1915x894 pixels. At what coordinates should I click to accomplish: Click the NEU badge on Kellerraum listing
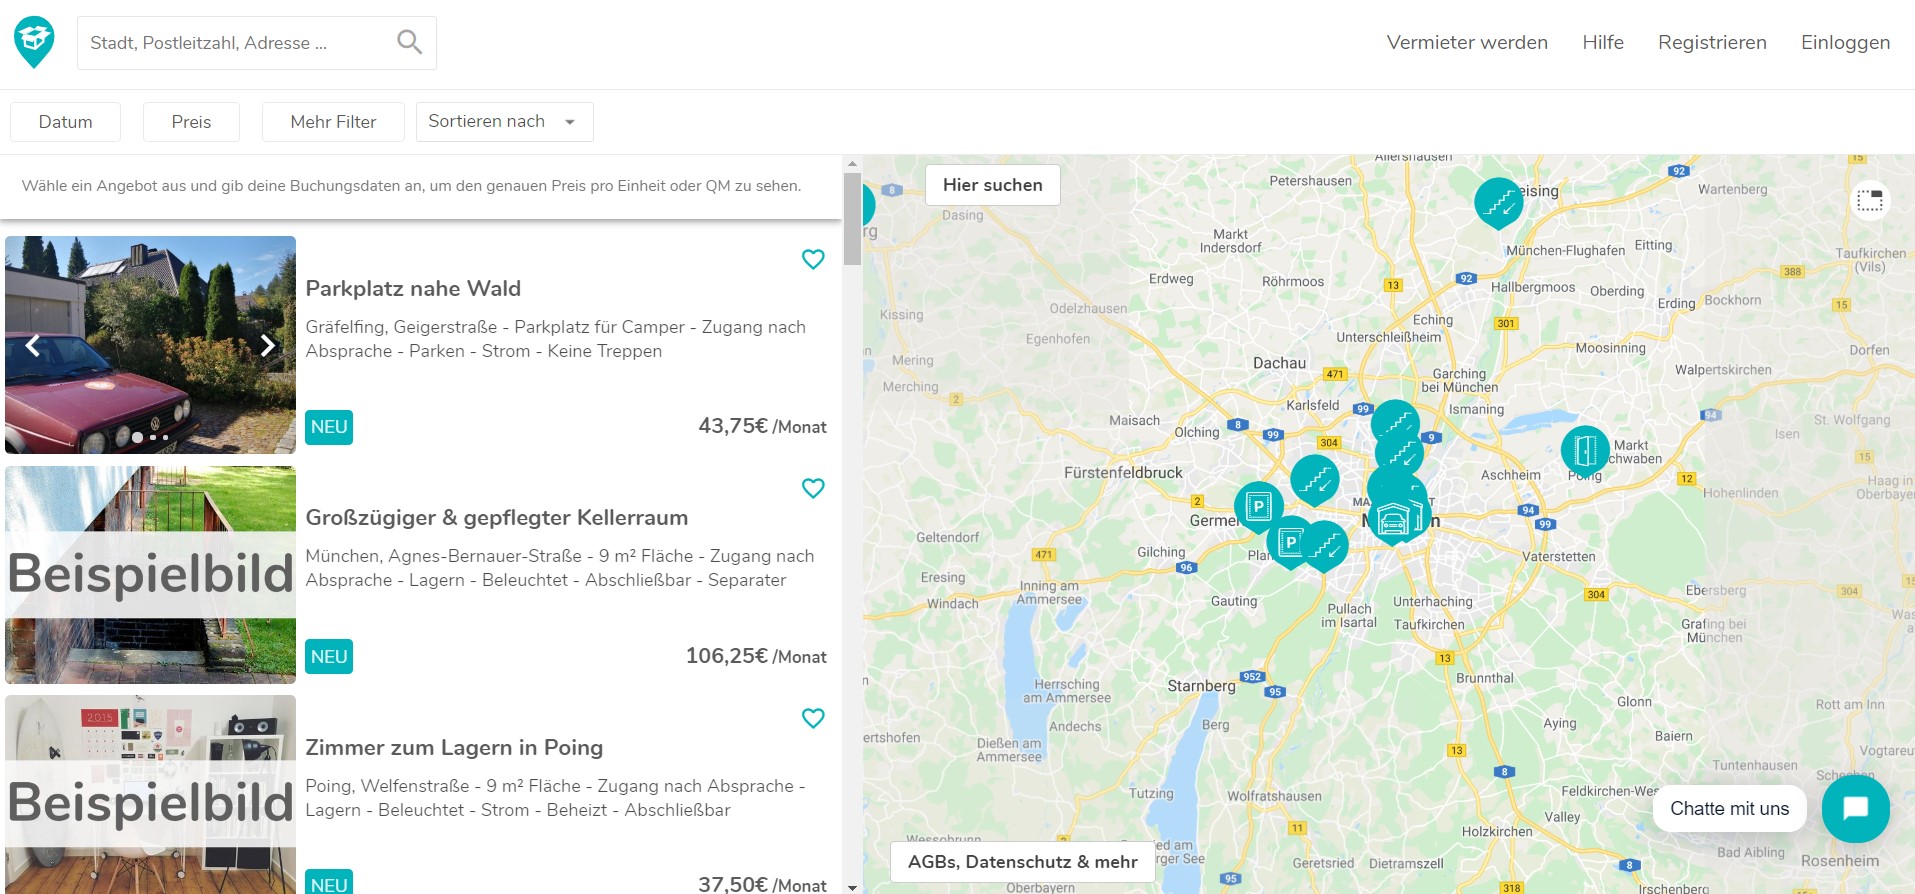pos(329,657)
